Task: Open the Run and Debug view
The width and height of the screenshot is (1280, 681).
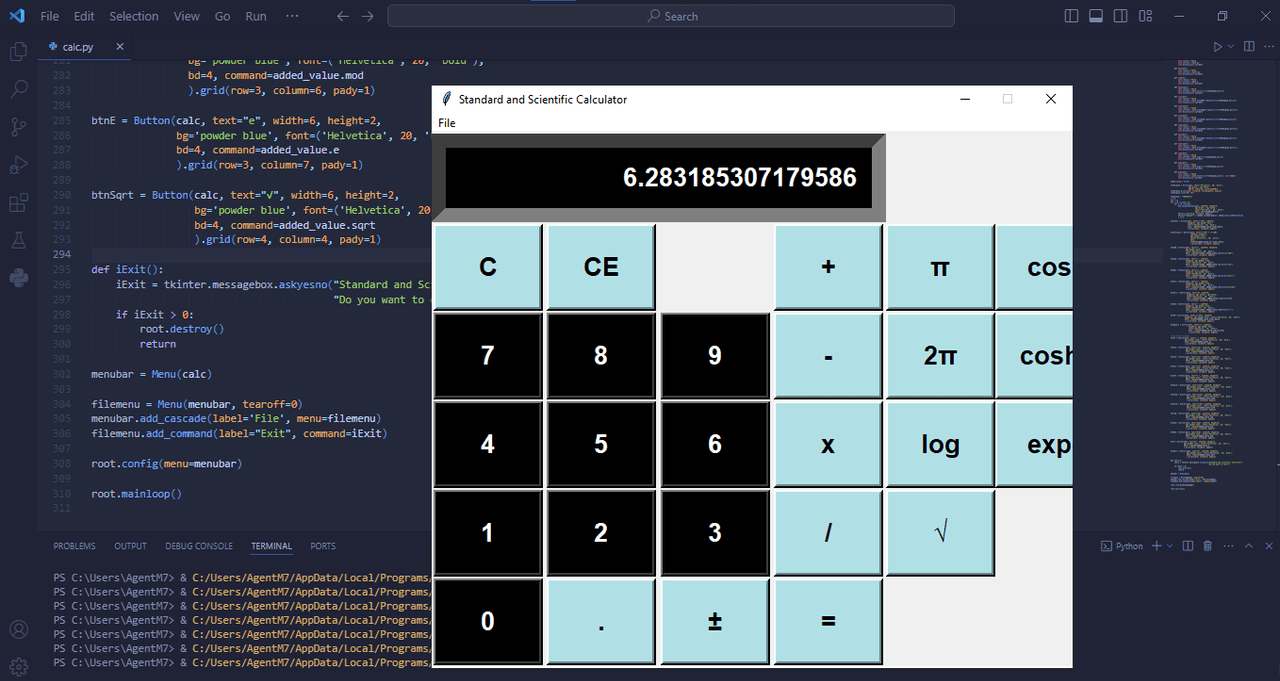Action: (18, 164)
